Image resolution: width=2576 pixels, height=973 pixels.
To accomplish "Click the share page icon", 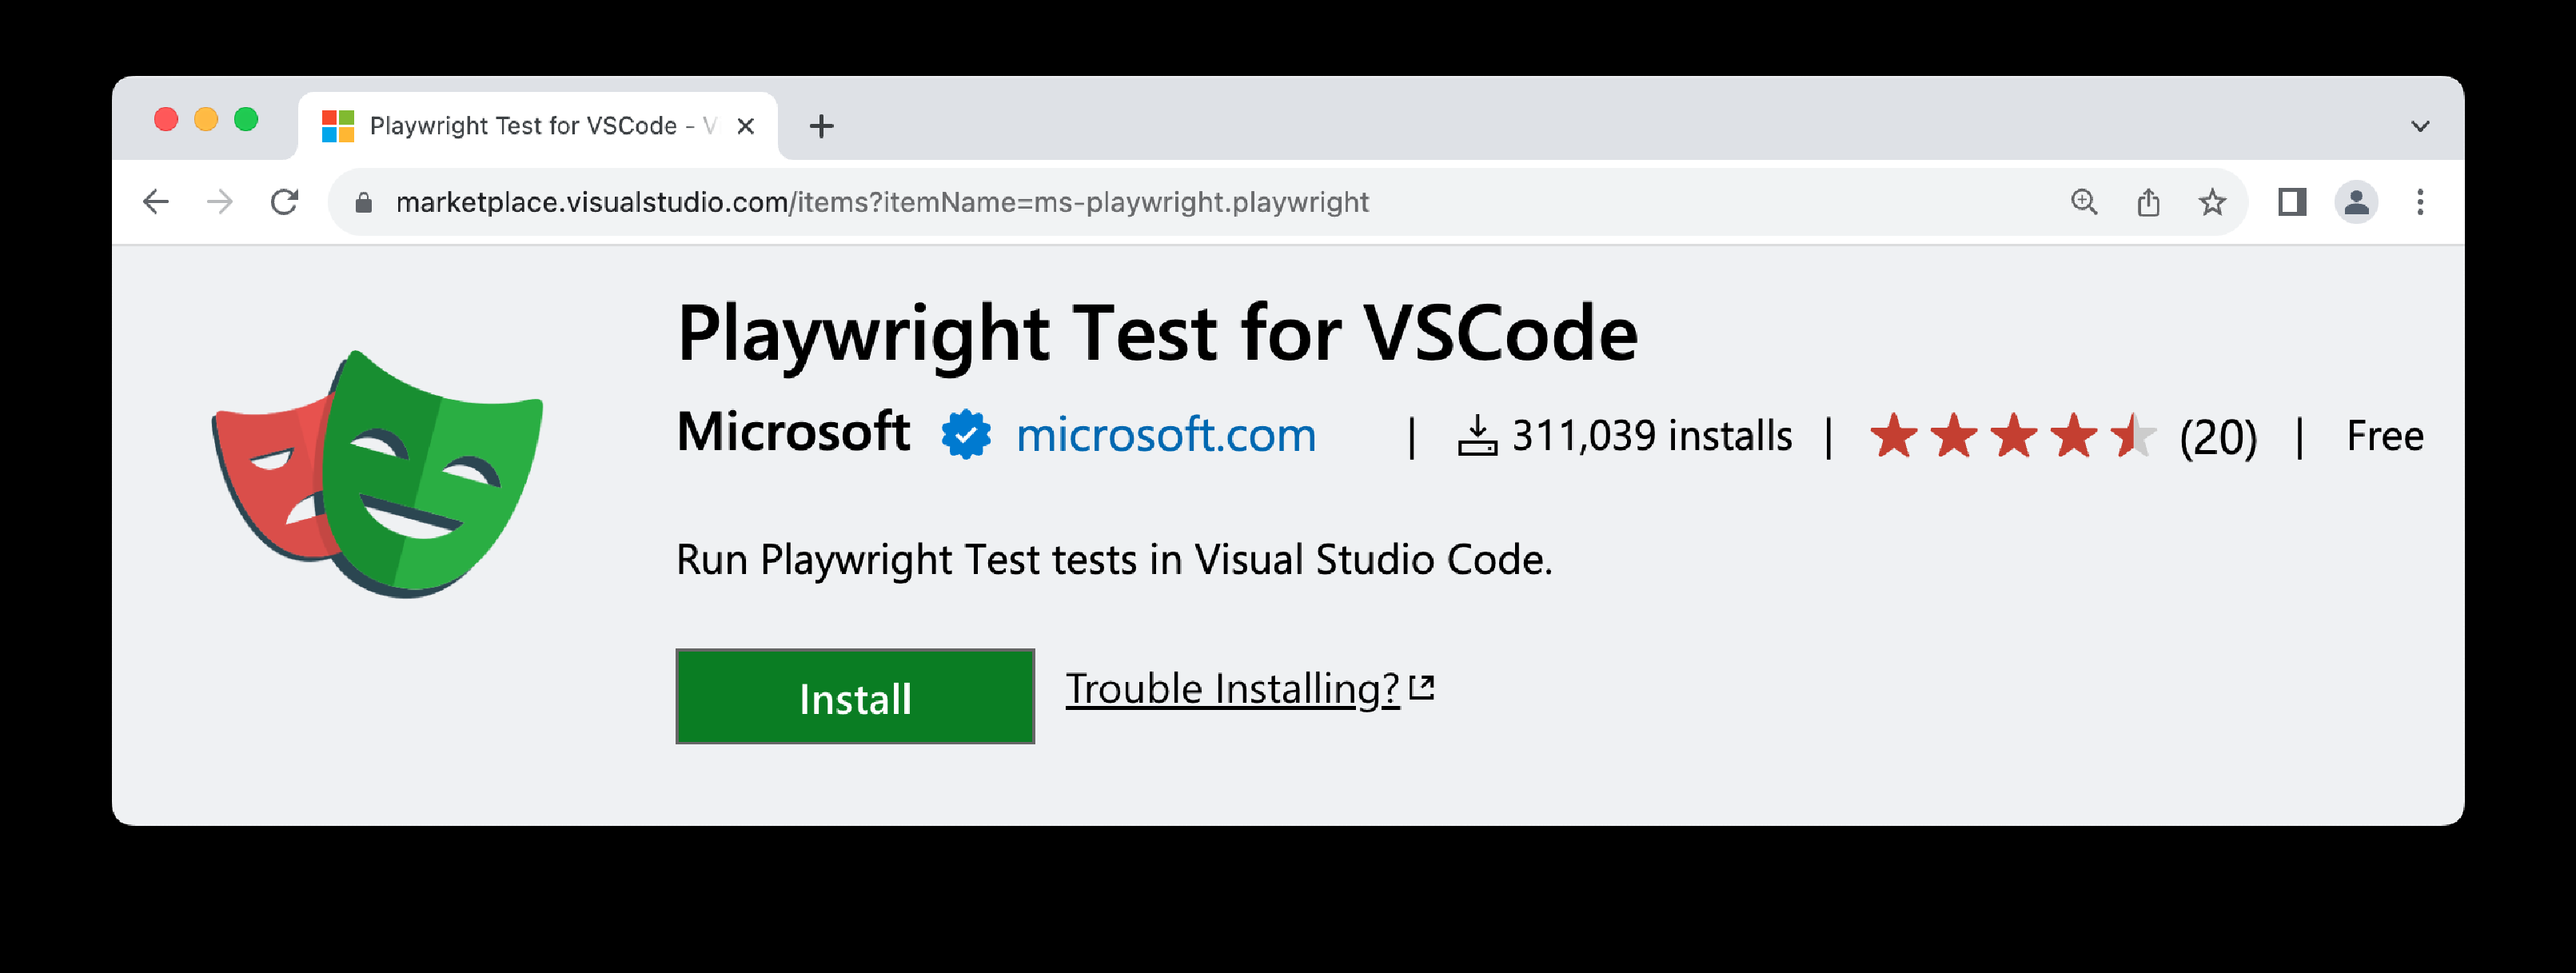I will click(x=2148, y=202).
